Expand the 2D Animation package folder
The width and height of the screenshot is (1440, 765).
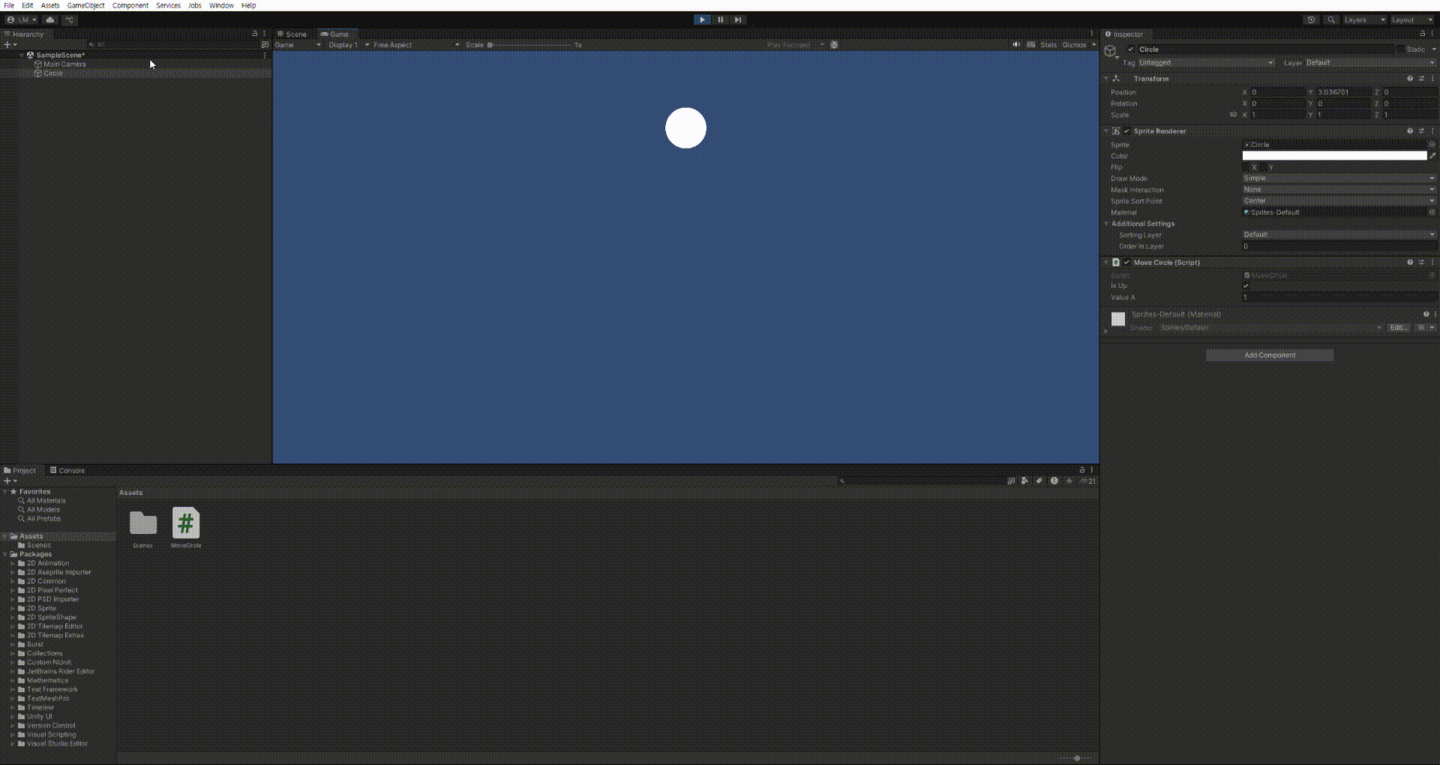(x=13, y=563)
